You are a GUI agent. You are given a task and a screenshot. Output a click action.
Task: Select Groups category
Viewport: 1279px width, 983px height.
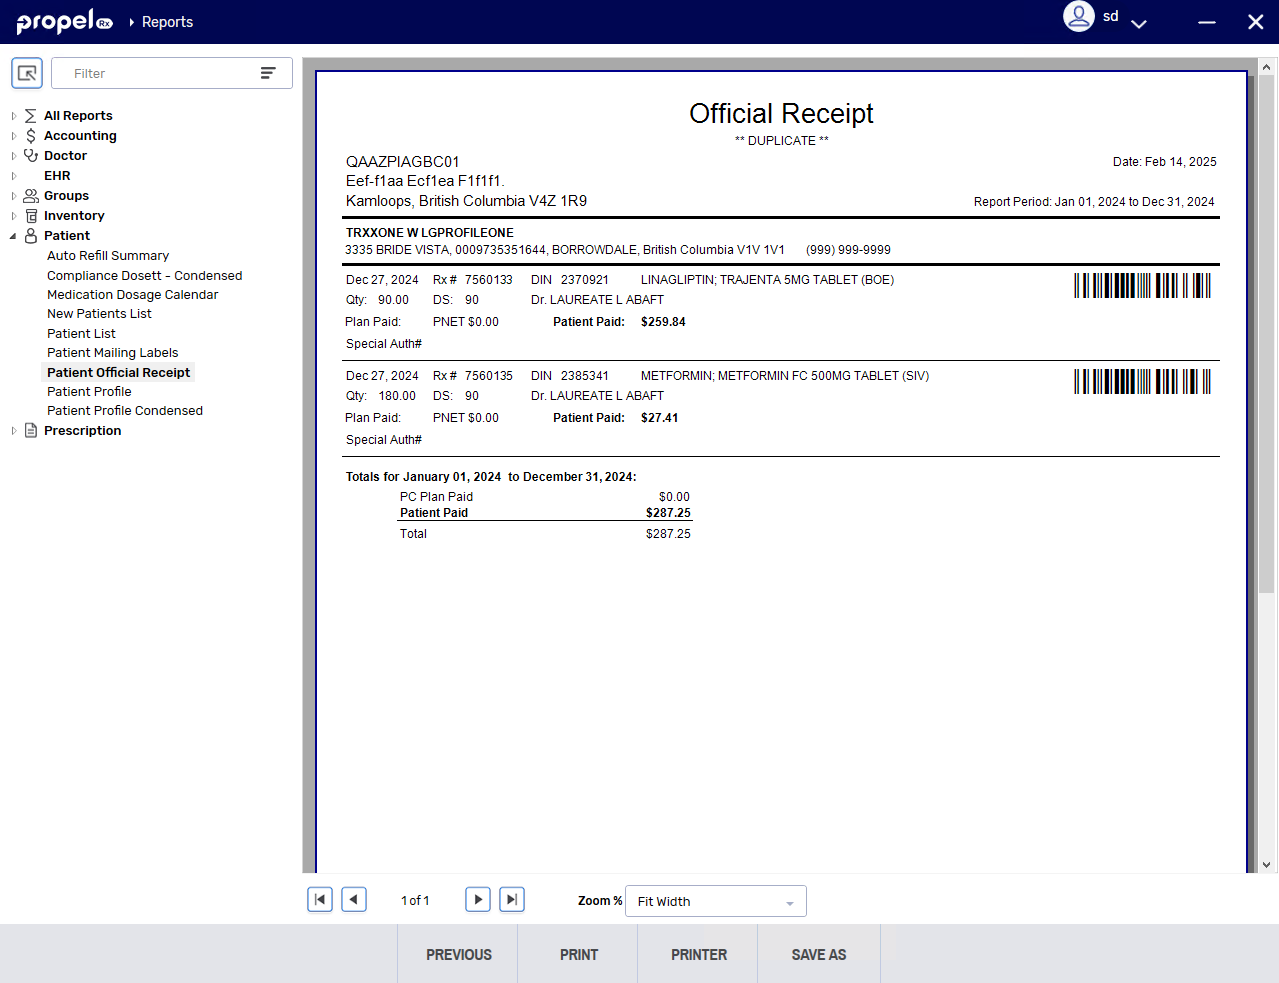point(66,196)
